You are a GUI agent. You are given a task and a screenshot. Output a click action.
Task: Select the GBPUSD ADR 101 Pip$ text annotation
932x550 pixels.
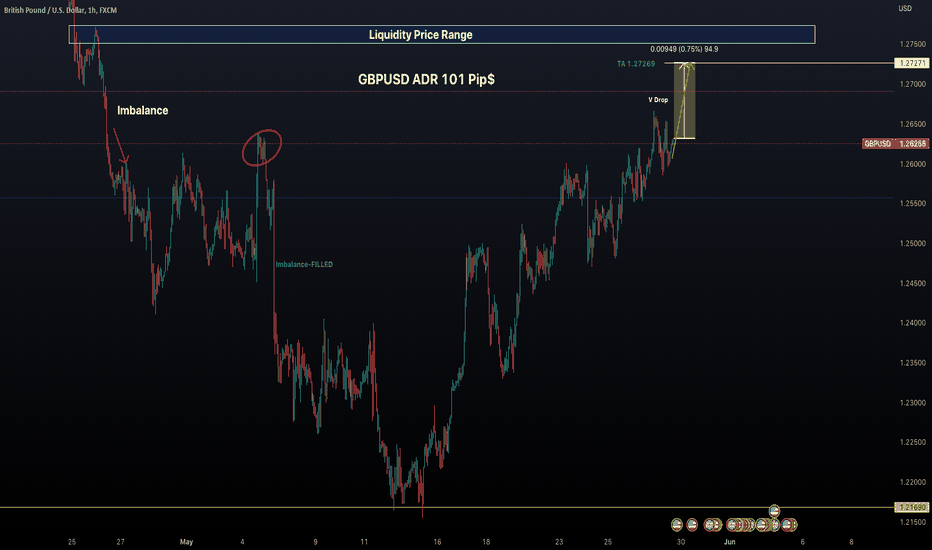[426, 79]
